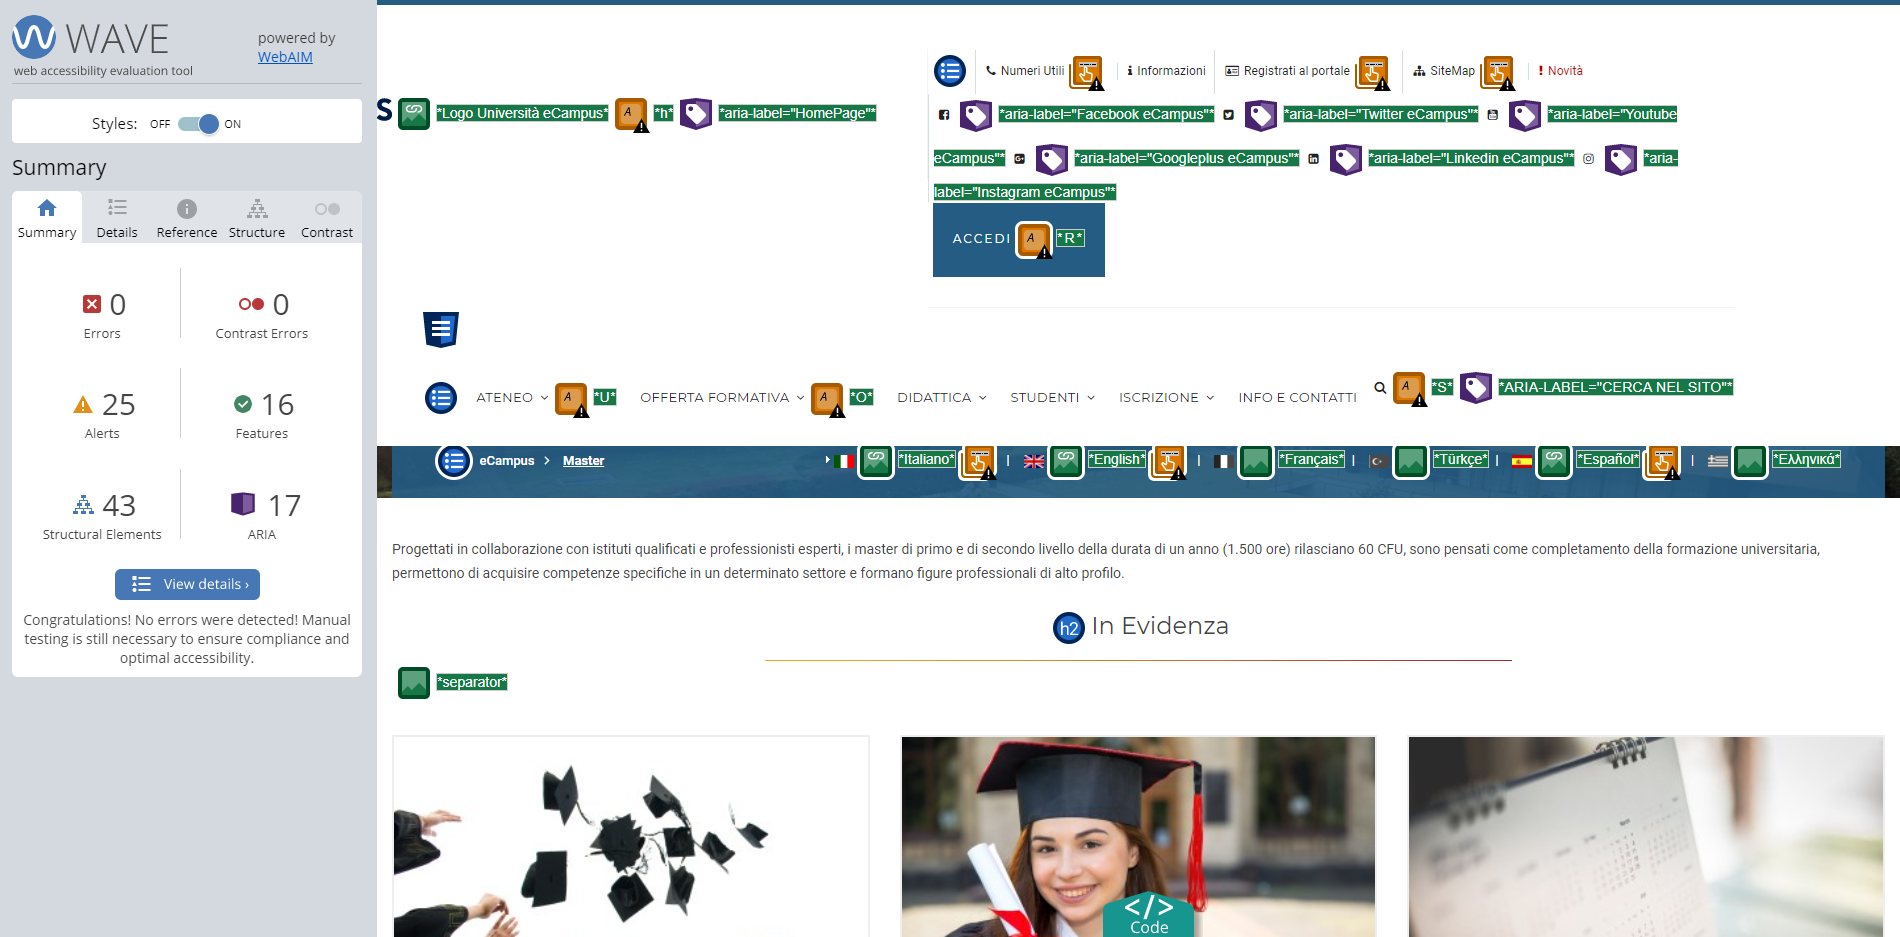The image size is (1900, 937).
Task: Click the ARIA tag icon for Twitter eCampus
Action: click(1261, 115)
